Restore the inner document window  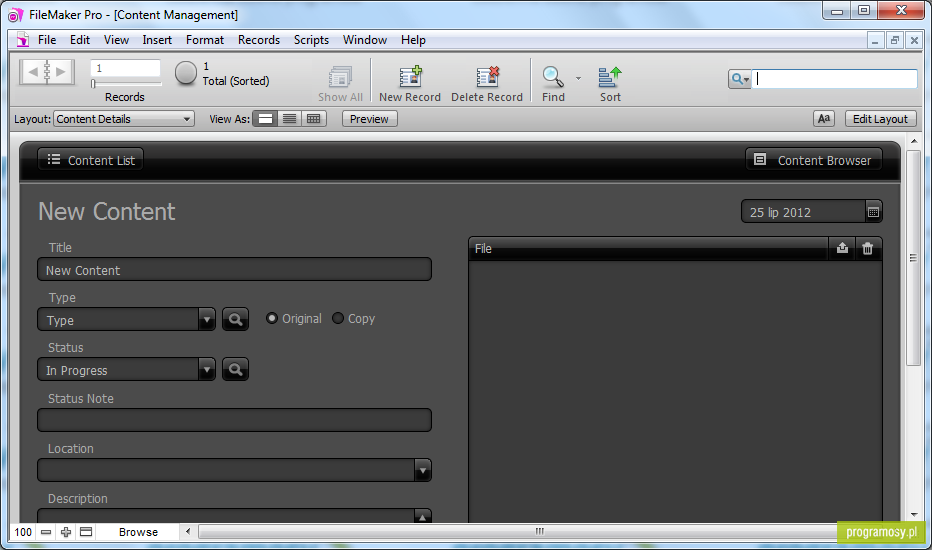pos(894,40)
